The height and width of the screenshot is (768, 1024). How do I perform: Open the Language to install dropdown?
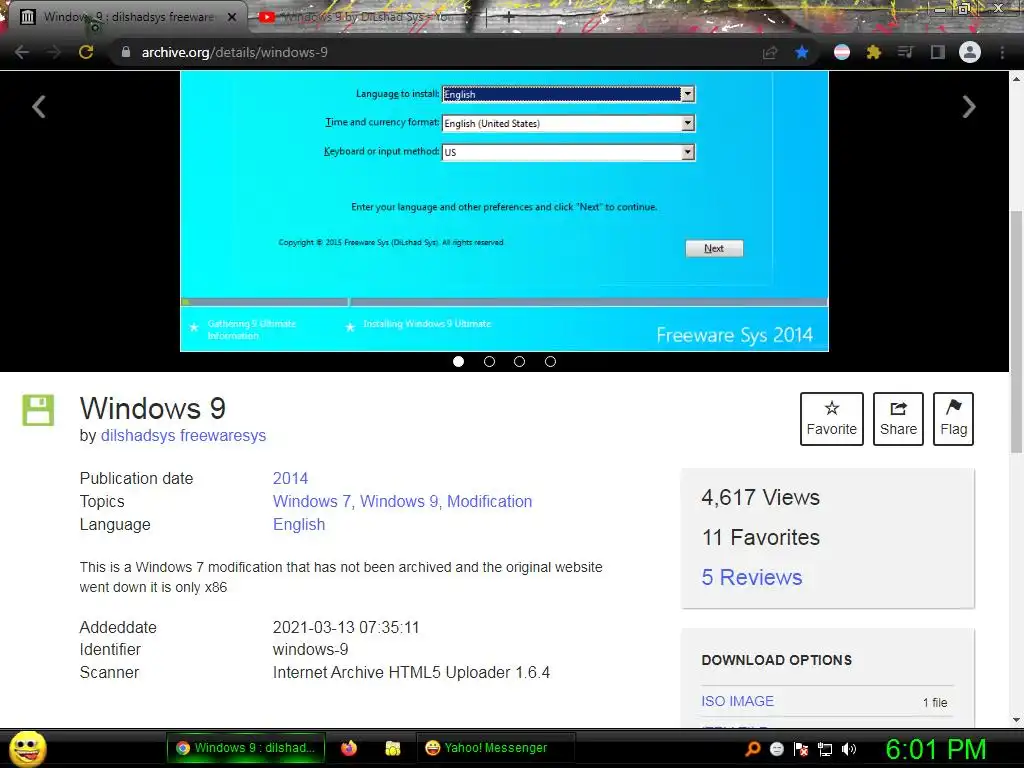568,94
